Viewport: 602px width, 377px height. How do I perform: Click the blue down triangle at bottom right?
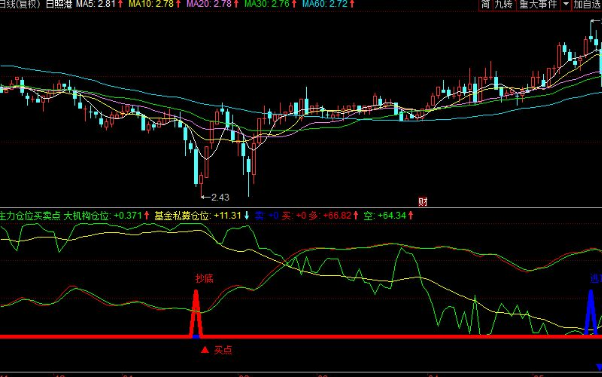[599, 367]
